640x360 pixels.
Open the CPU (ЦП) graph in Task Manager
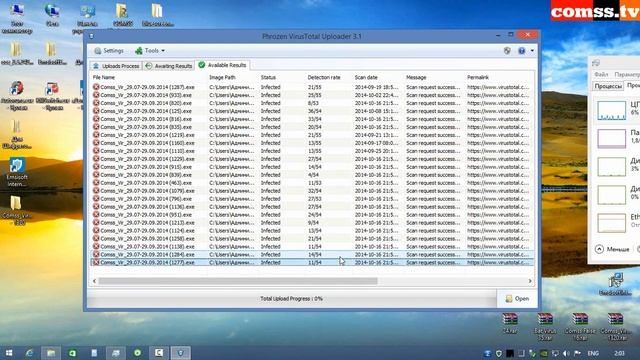coord(611,110)
